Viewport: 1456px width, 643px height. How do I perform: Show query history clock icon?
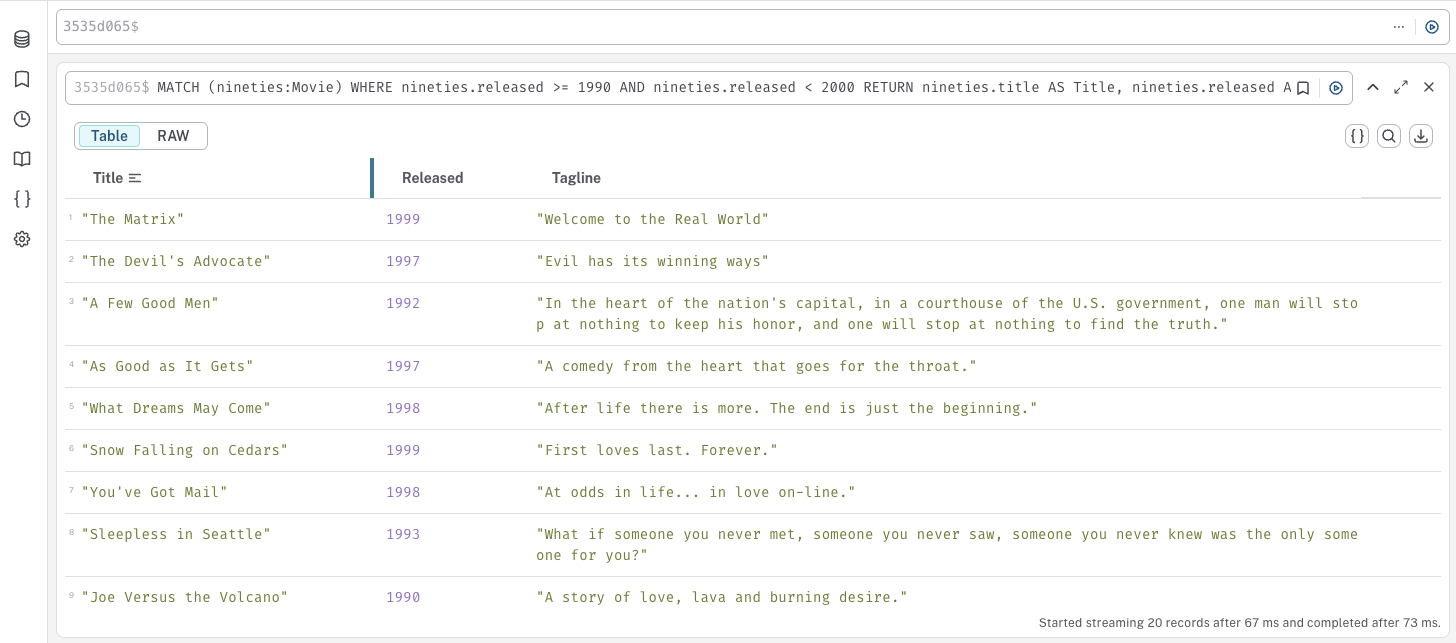tap(22, 119)
